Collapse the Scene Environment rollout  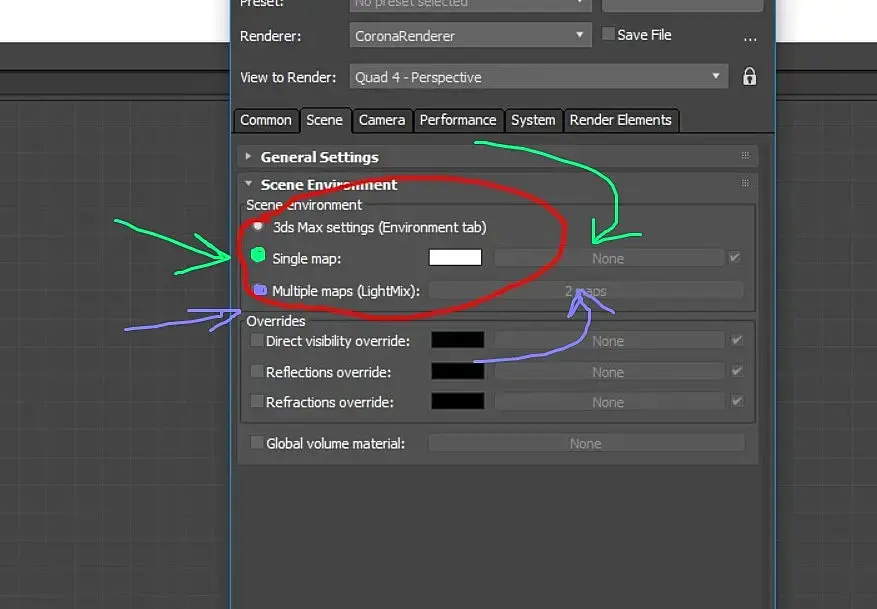497,185
